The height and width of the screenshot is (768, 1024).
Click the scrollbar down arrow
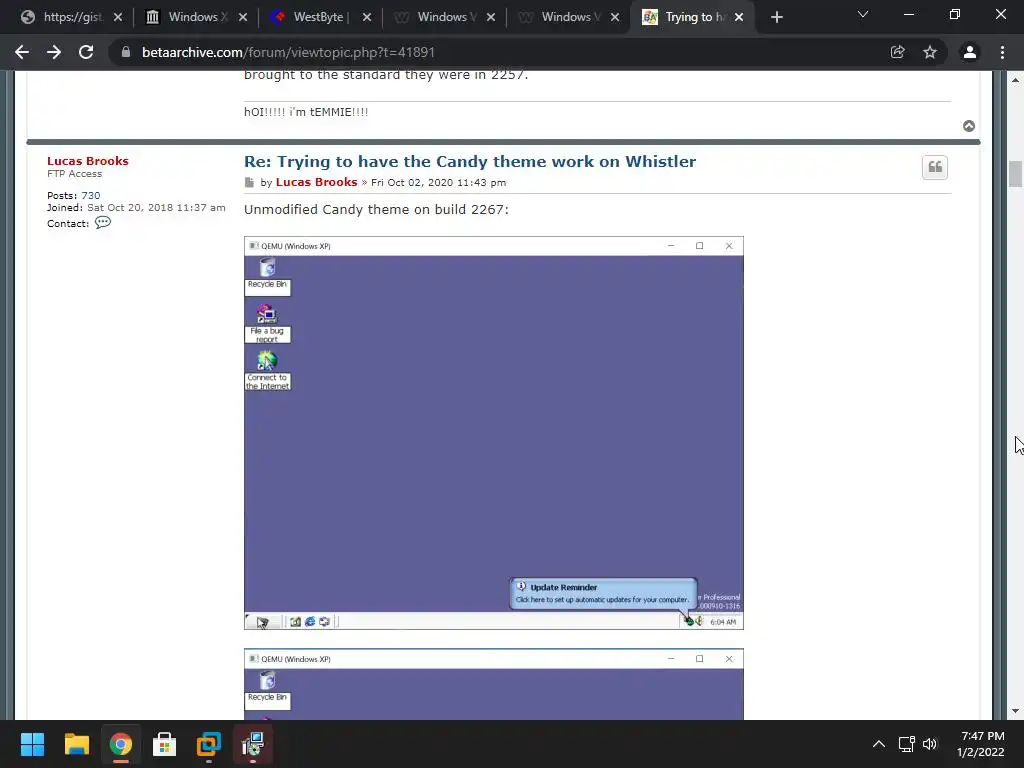coord(1015,711)
